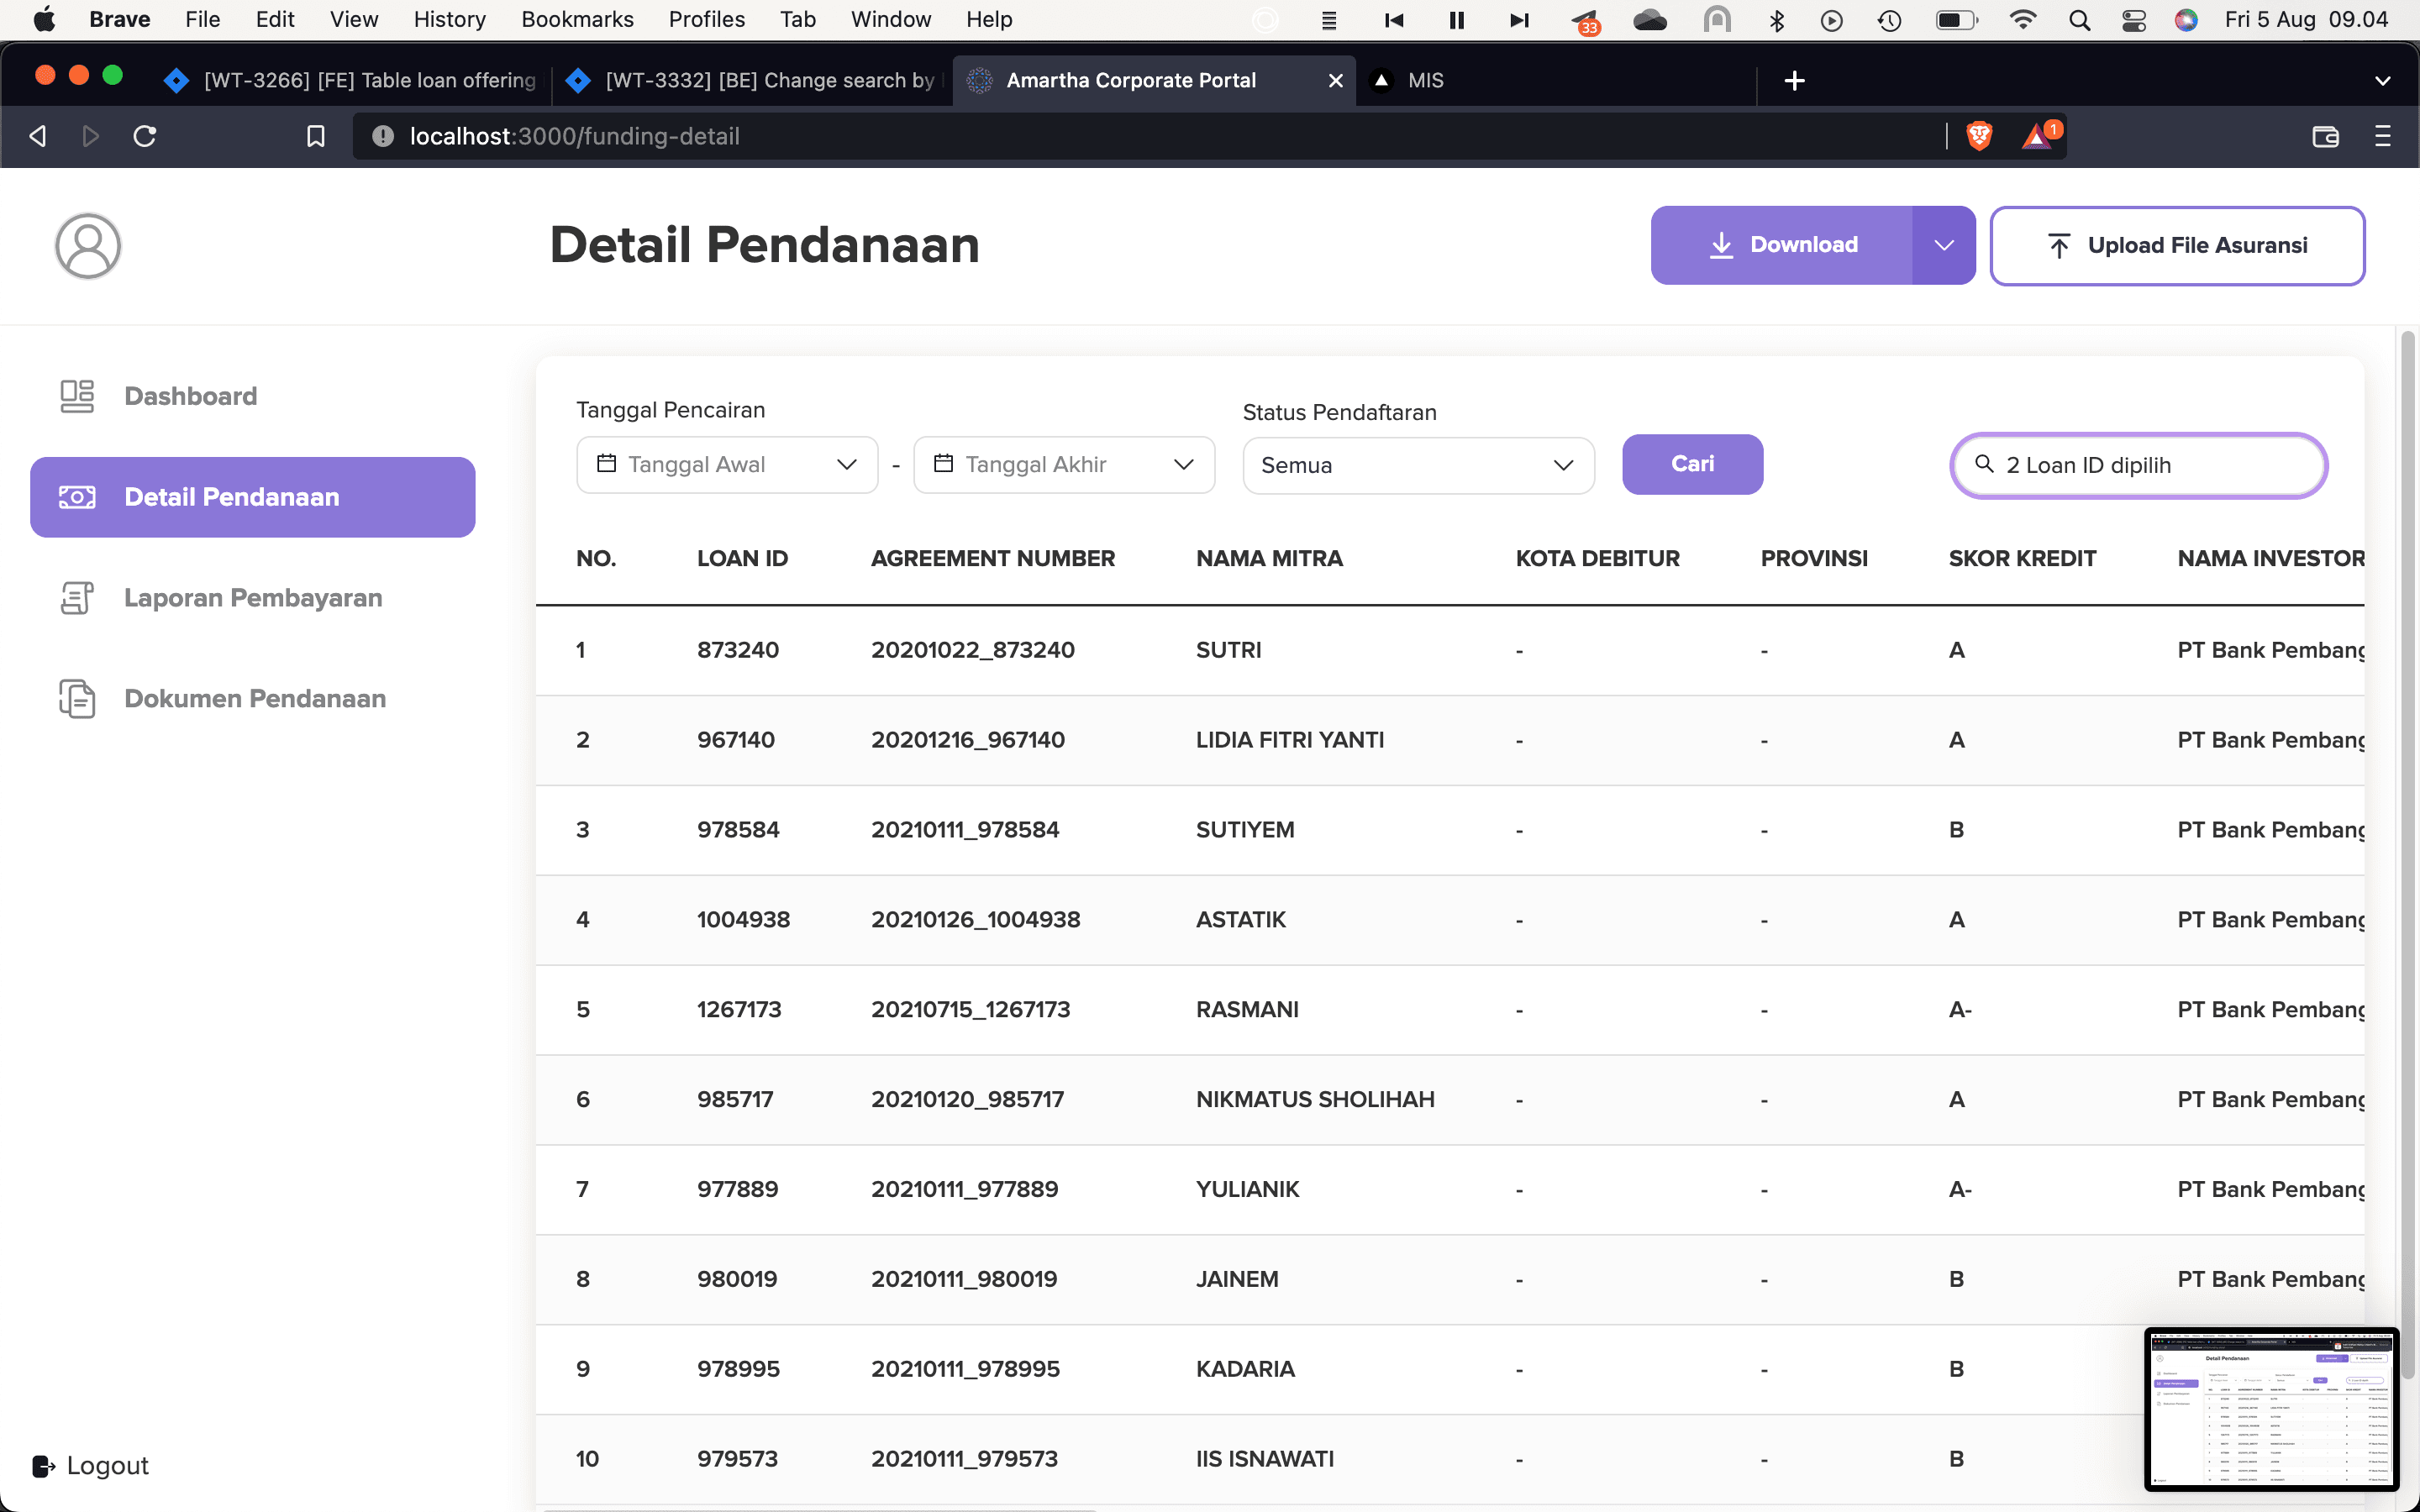Open the Status Pendaftaran Semua dropdown

tap(1418, 465)
